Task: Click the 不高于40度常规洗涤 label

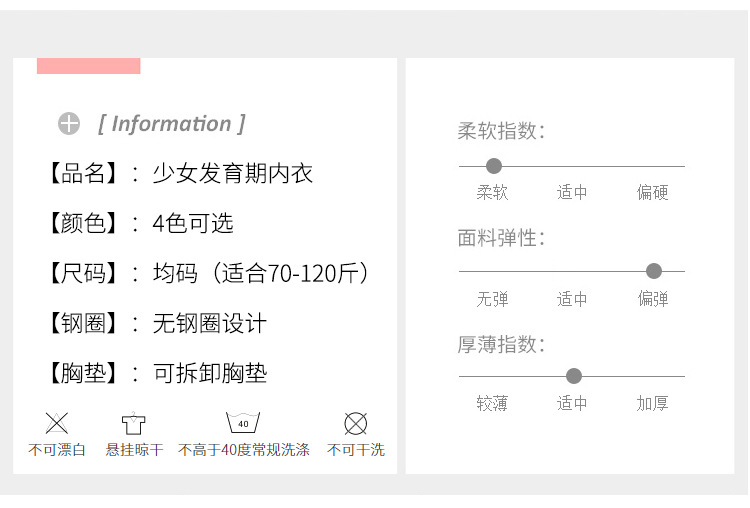Action: coord(244,450)
